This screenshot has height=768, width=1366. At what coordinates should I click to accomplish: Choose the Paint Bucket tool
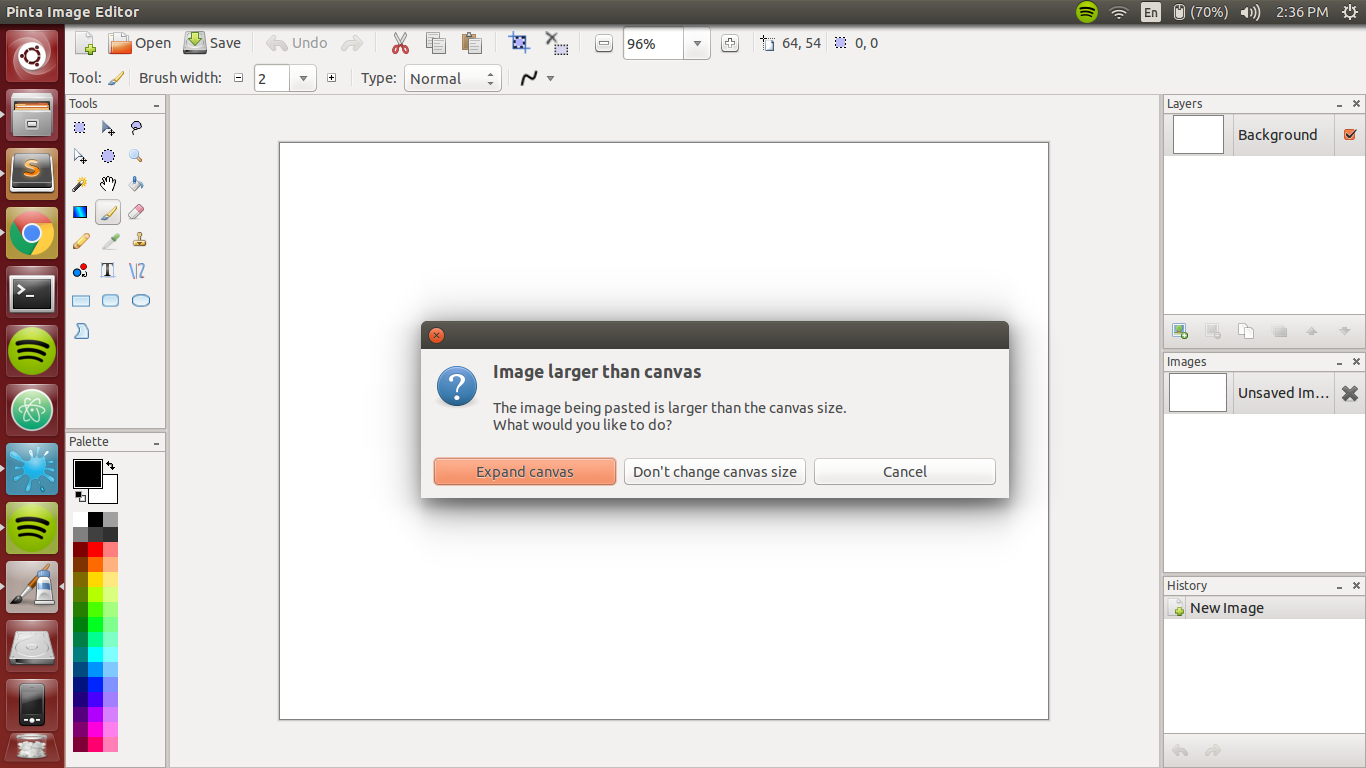(137, 184)
